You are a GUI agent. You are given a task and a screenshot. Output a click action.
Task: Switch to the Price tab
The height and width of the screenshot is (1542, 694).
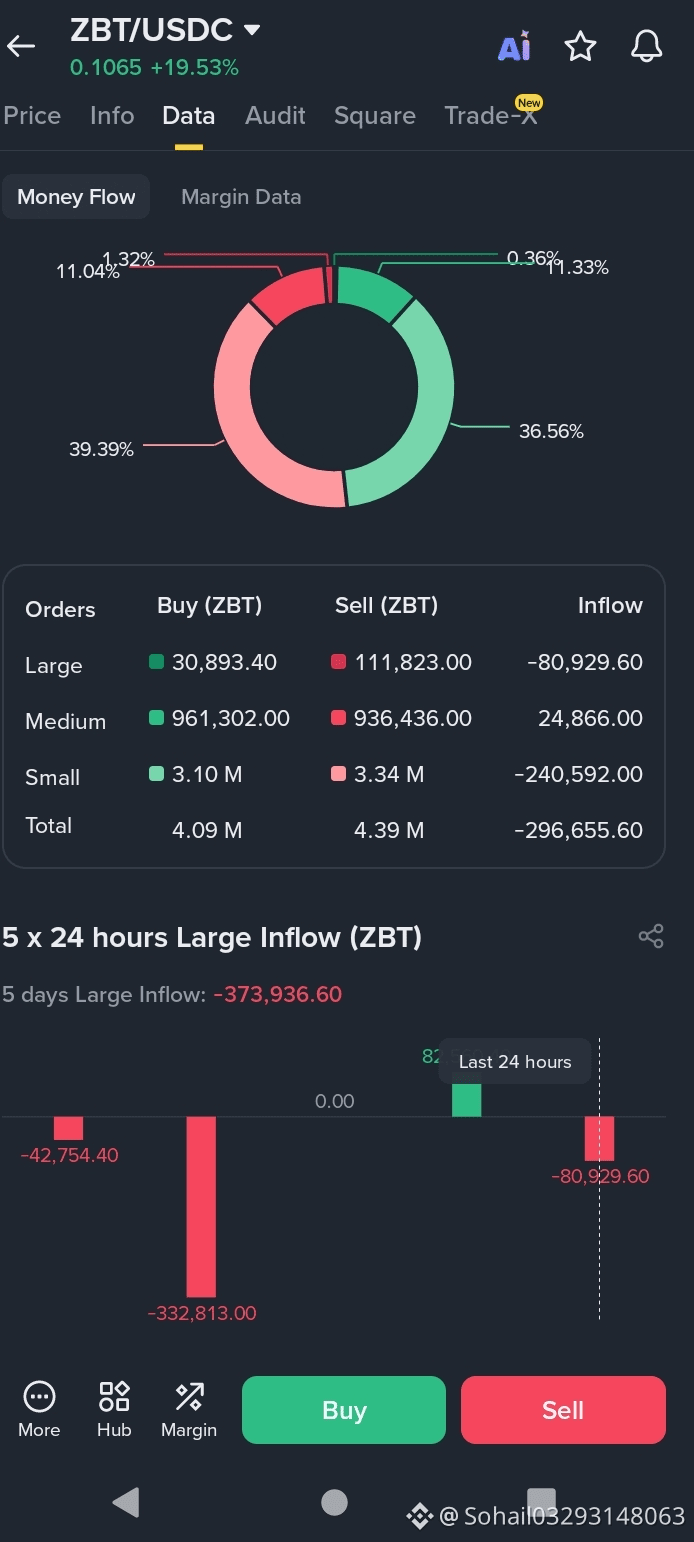pos(32,116)
